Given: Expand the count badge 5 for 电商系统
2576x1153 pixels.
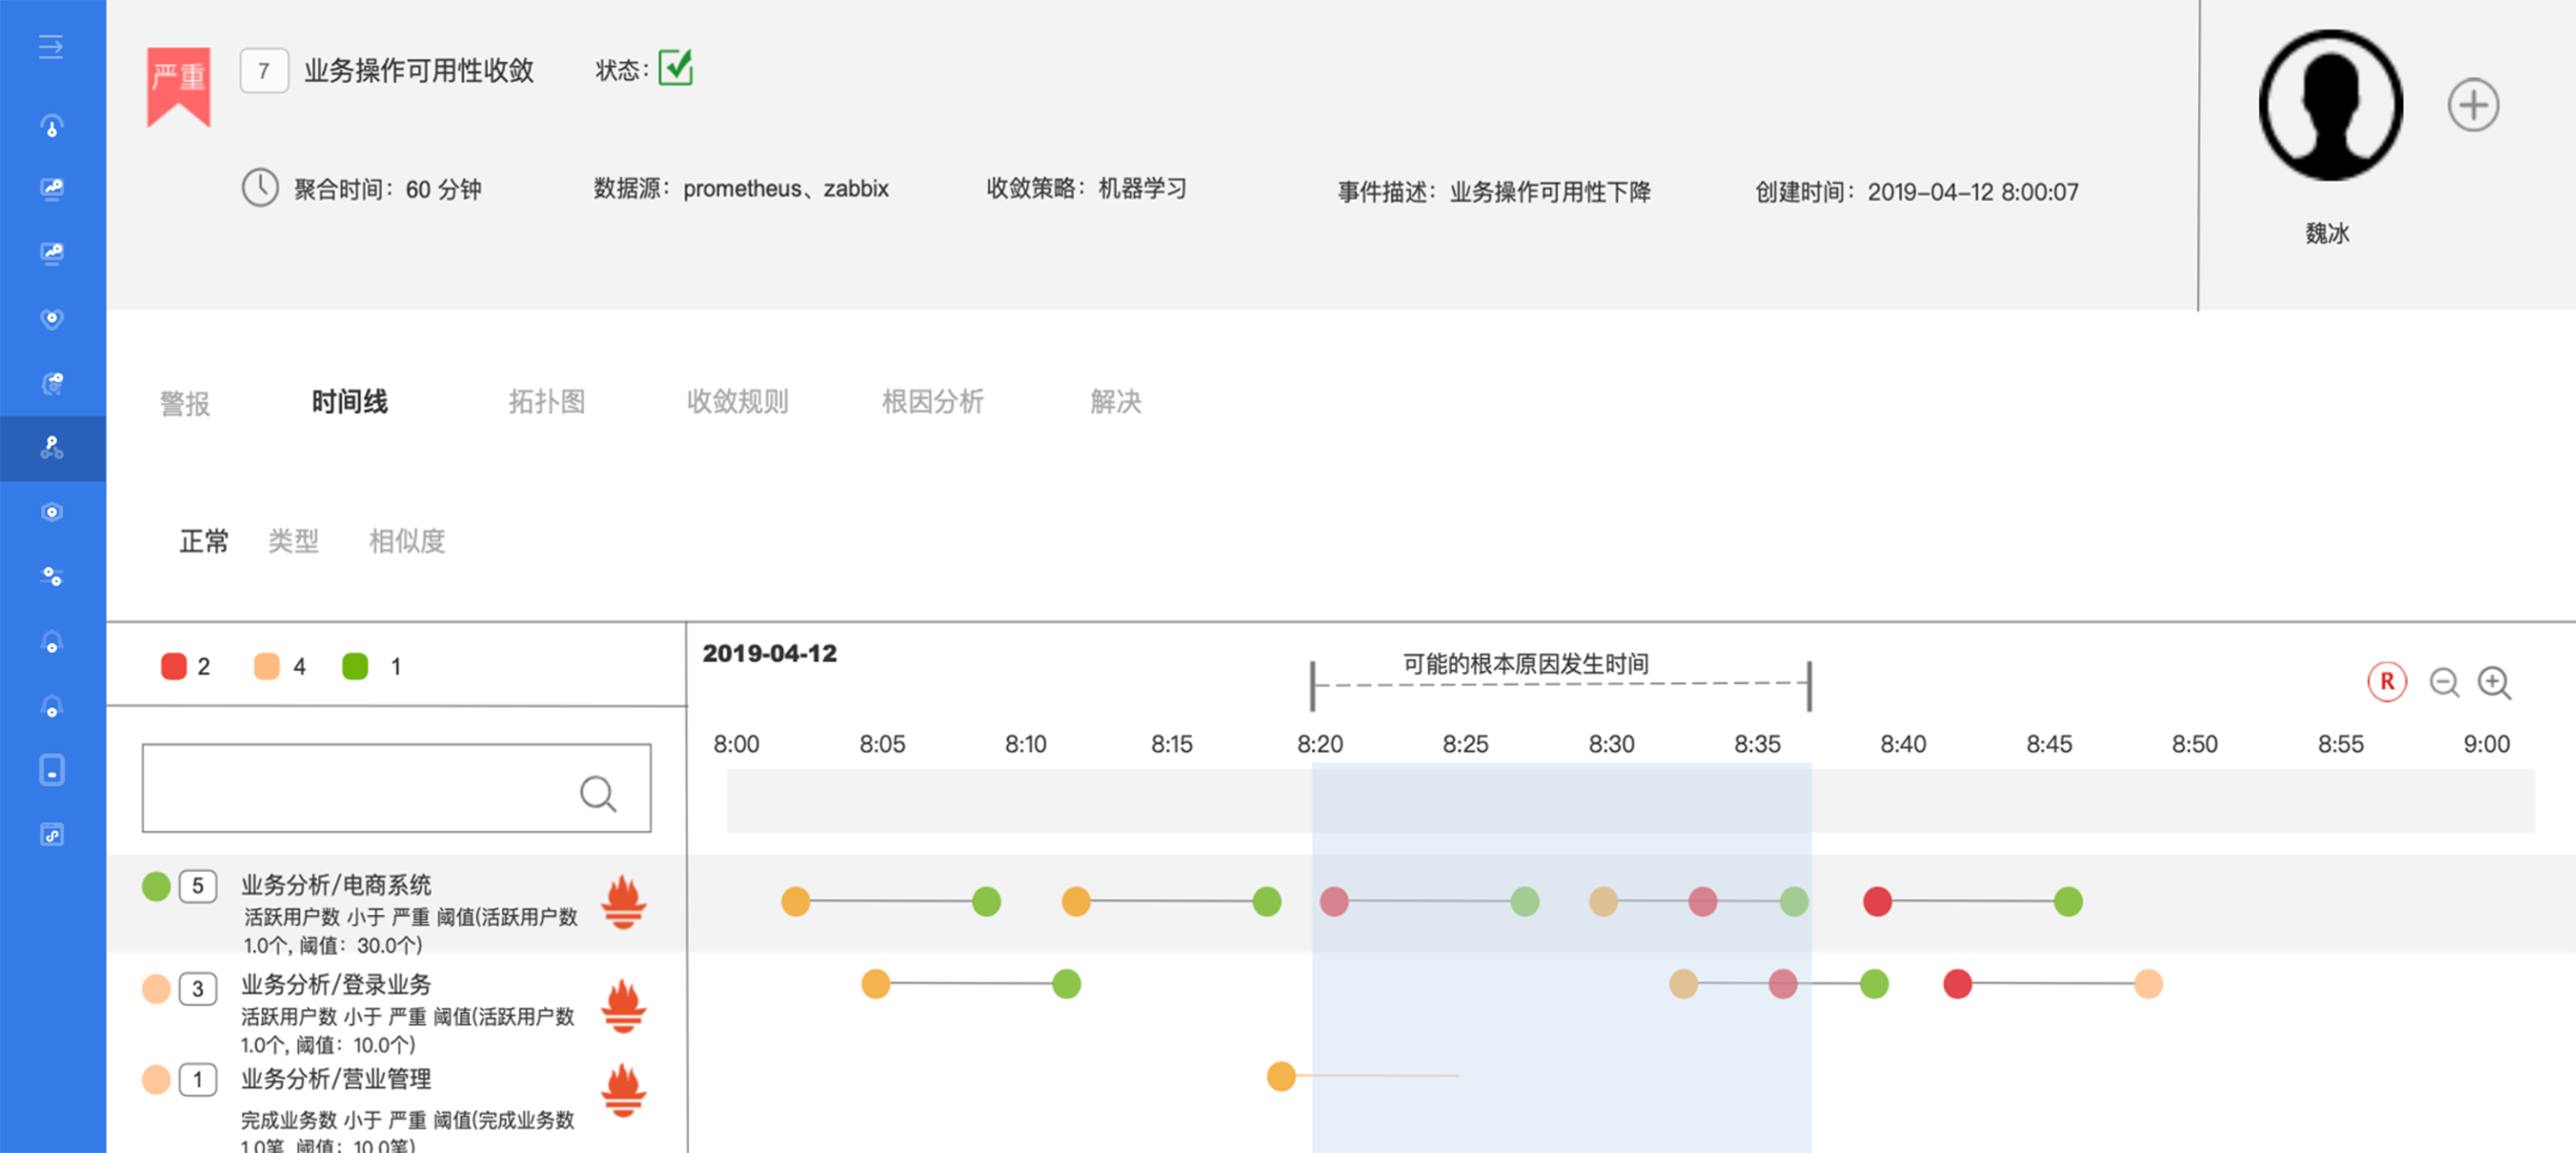Looking at the screenshot, I should tap(198, 886).
